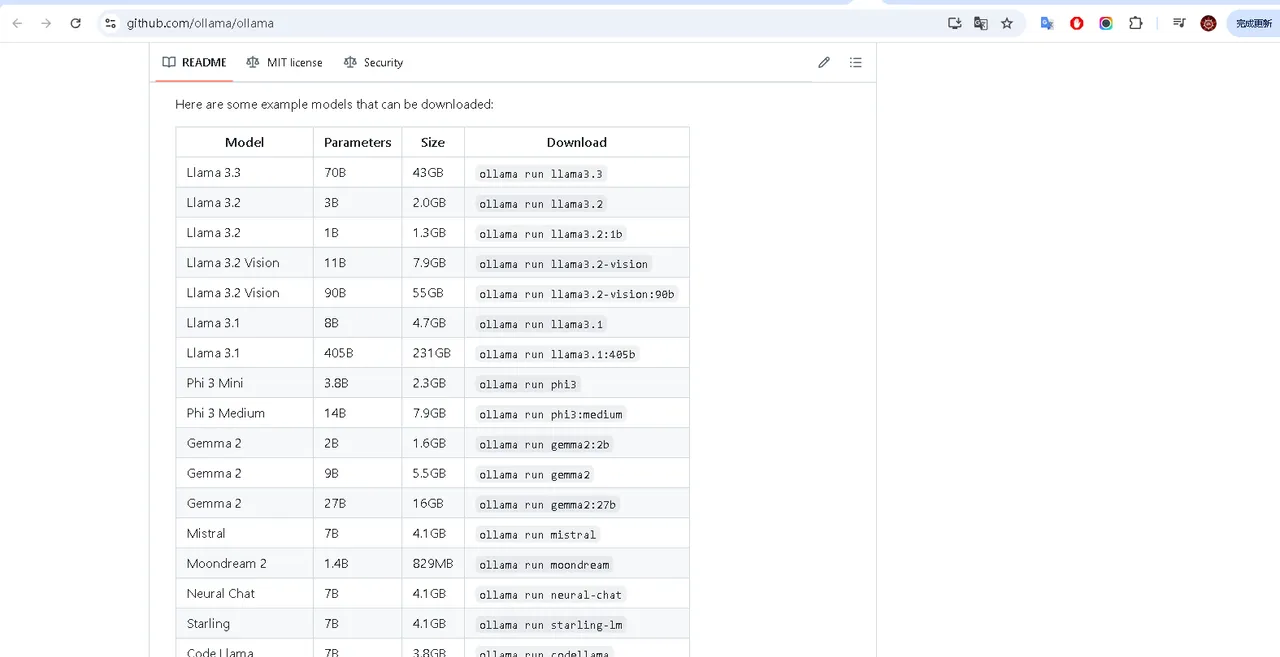Click the Download column header
The height and width of the screenshot is (657, 1280).
577,142
